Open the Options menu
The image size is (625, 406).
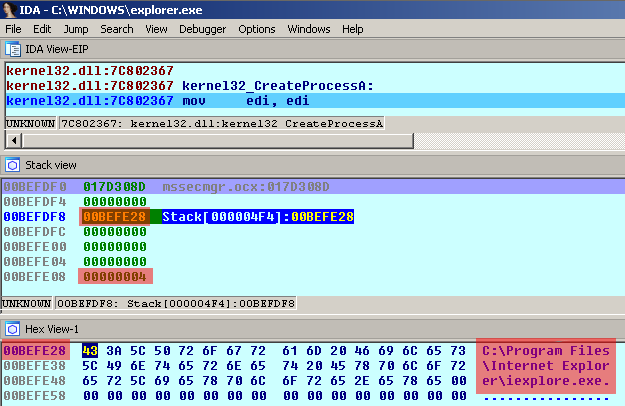tap(257, 29)
